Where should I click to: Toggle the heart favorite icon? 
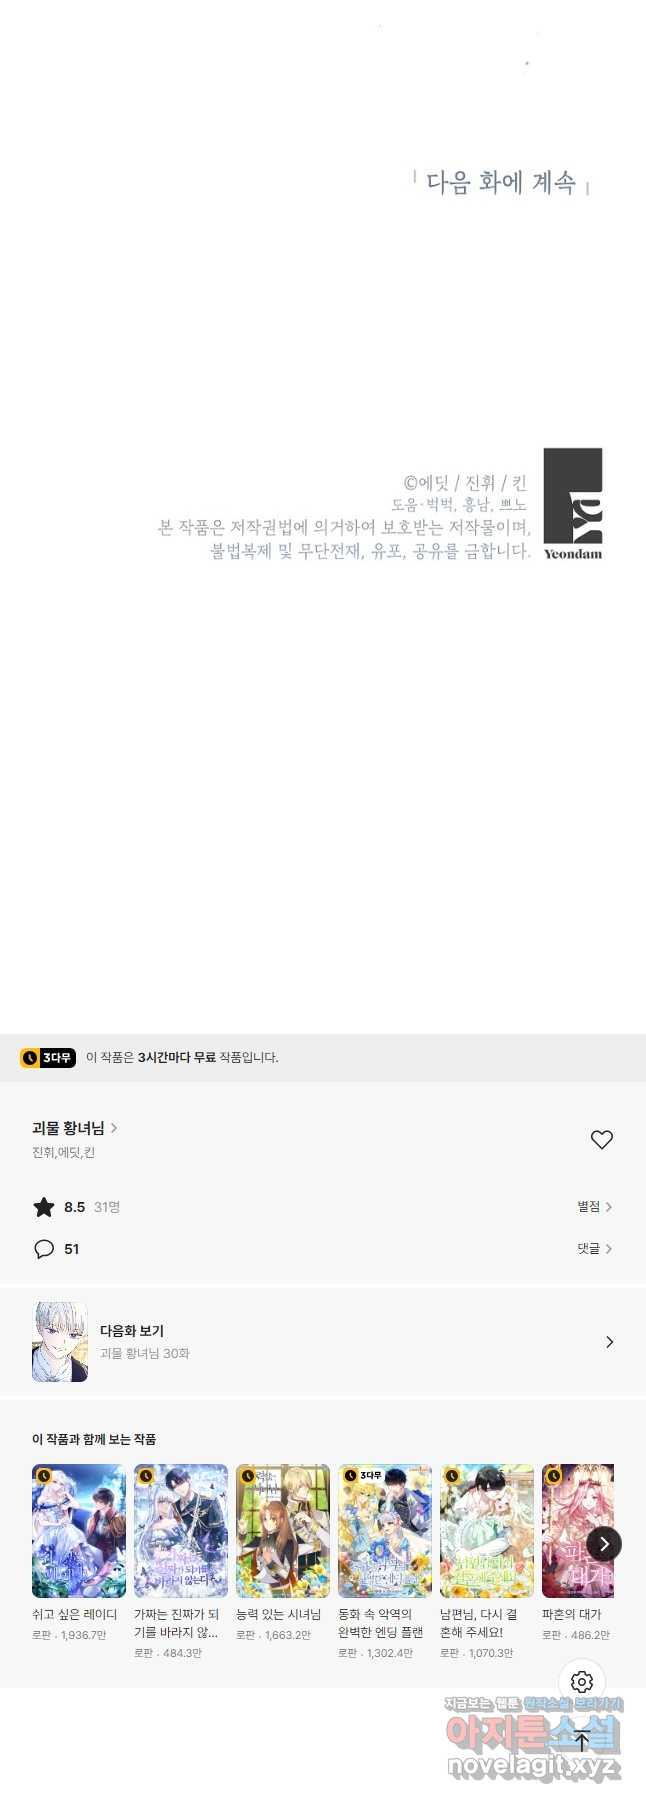601,1139
